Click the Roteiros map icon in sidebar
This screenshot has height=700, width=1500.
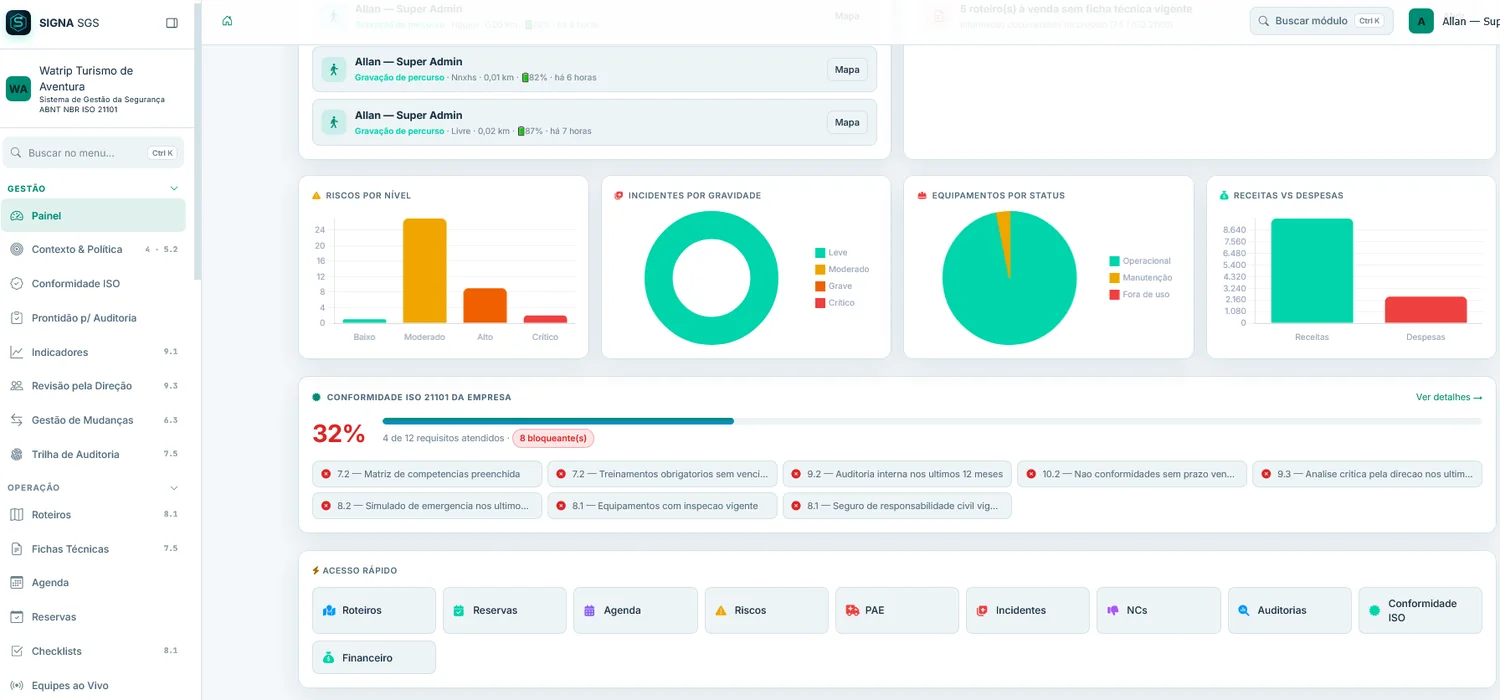17,515
